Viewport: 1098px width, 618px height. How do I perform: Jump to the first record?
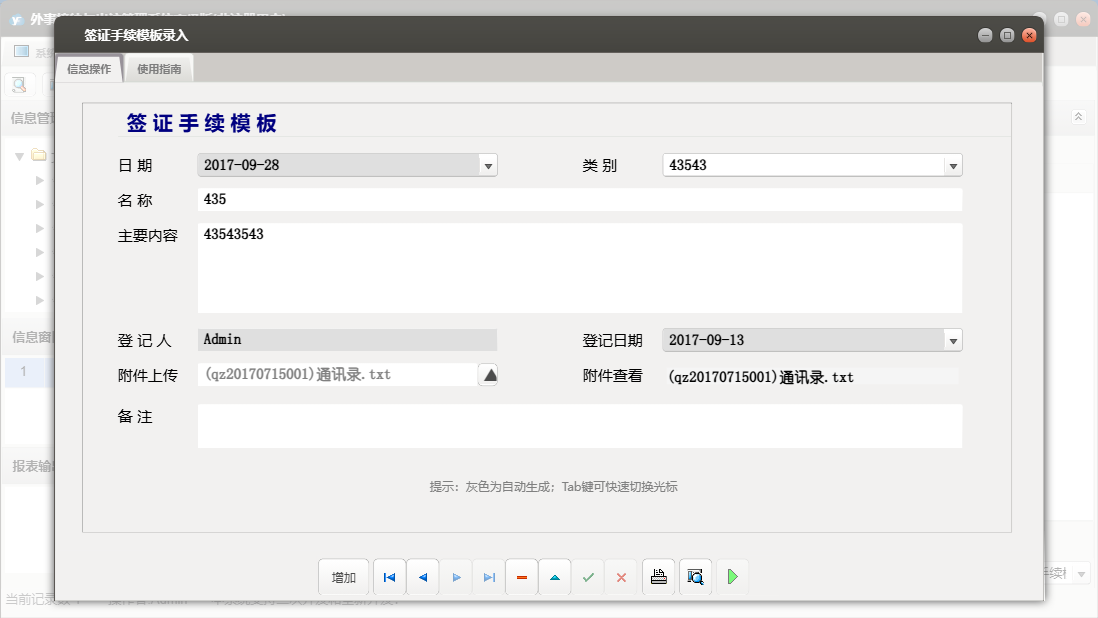390,577
